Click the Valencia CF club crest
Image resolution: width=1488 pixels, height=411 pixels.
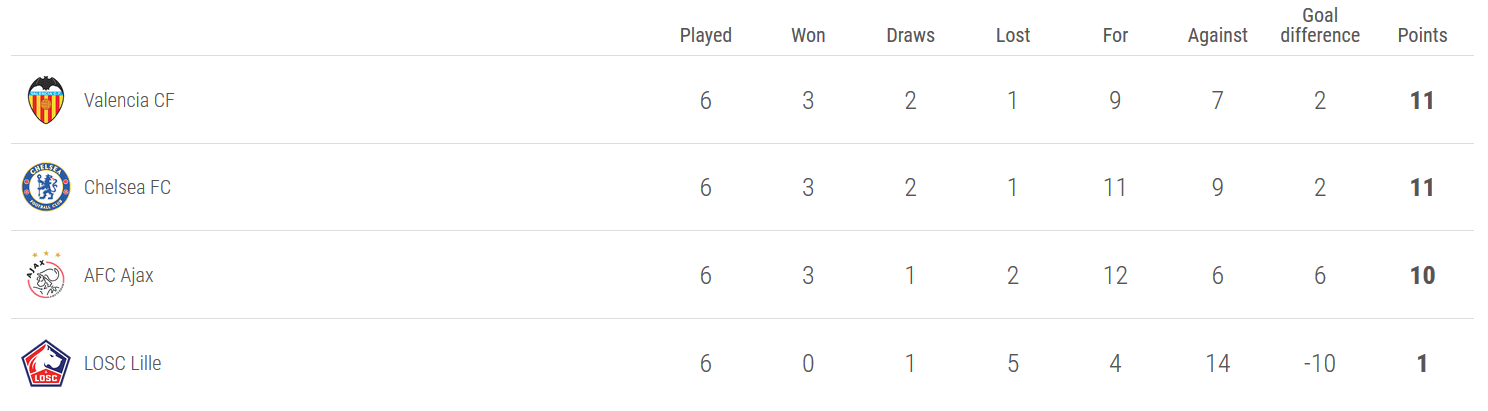[x=46, y=100]
